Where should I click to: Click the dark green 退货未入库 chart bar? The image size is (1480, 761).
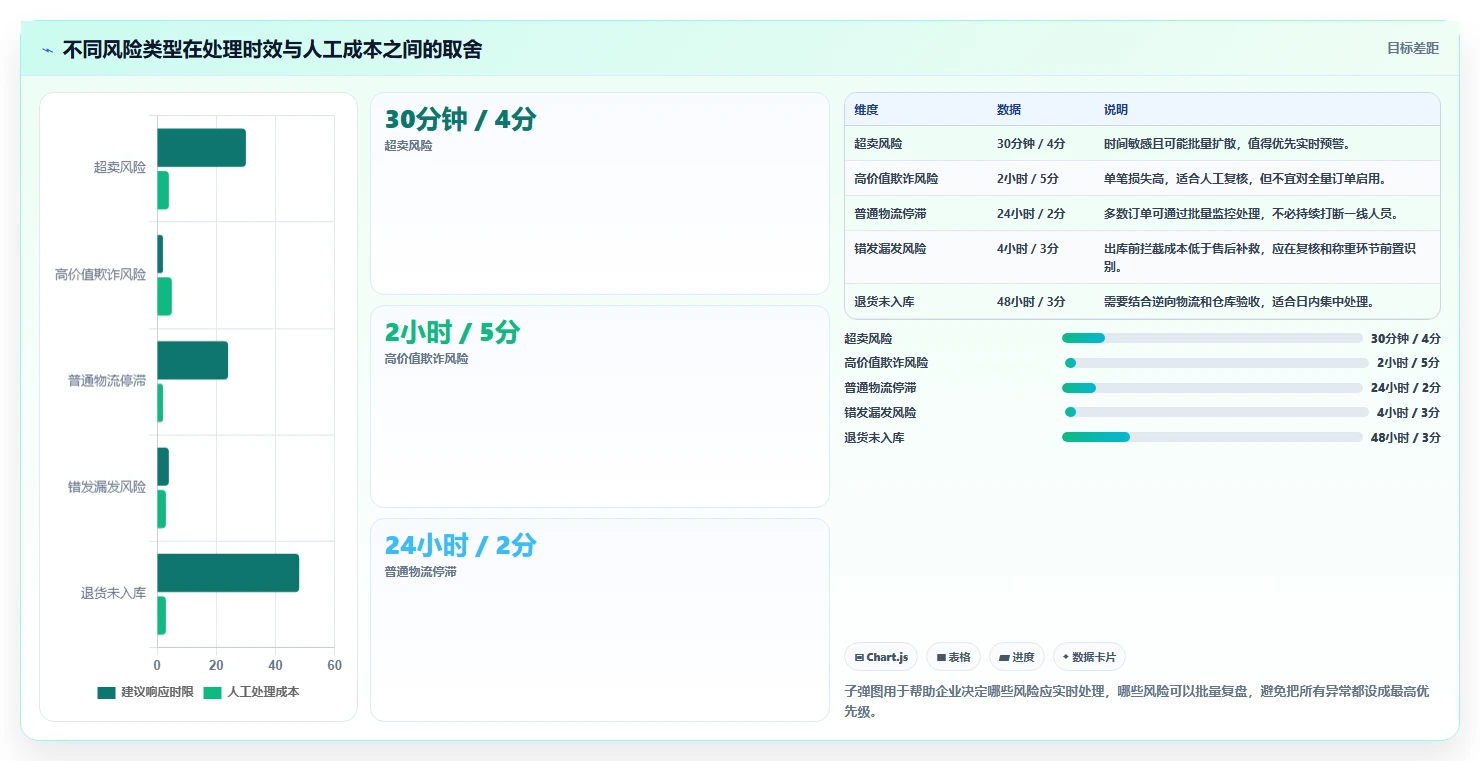228,573
